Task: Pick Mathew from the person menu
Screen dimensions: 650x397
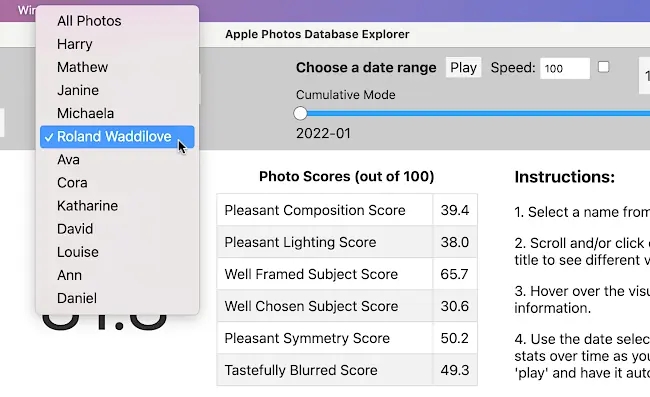Action: coord(117,67)
